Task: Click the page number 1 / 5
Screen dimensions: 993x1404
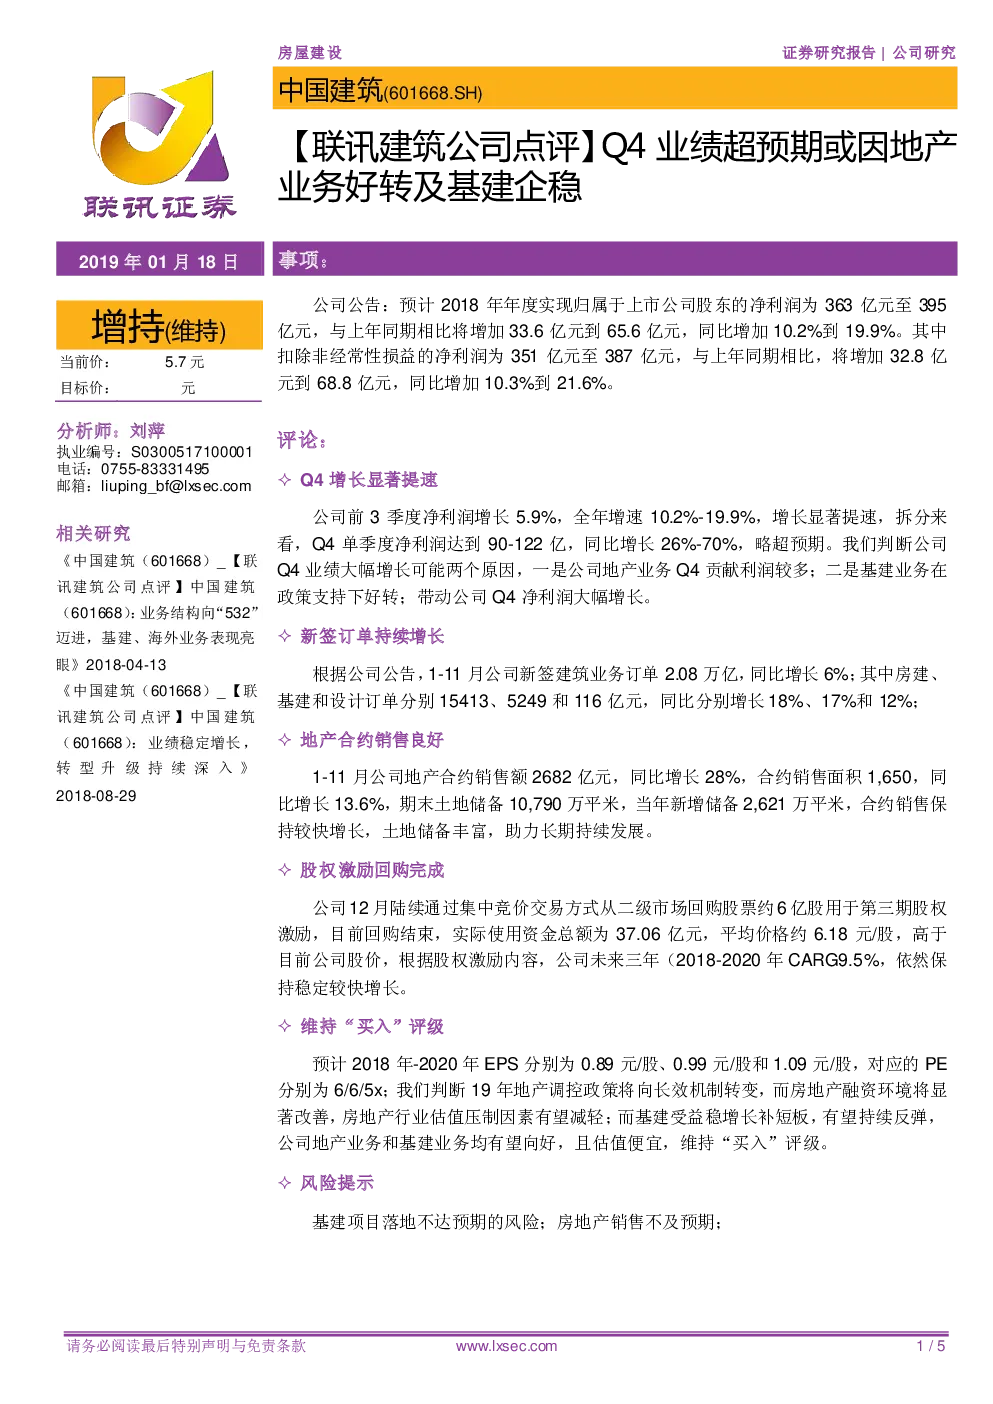Action: [931, 1346]
